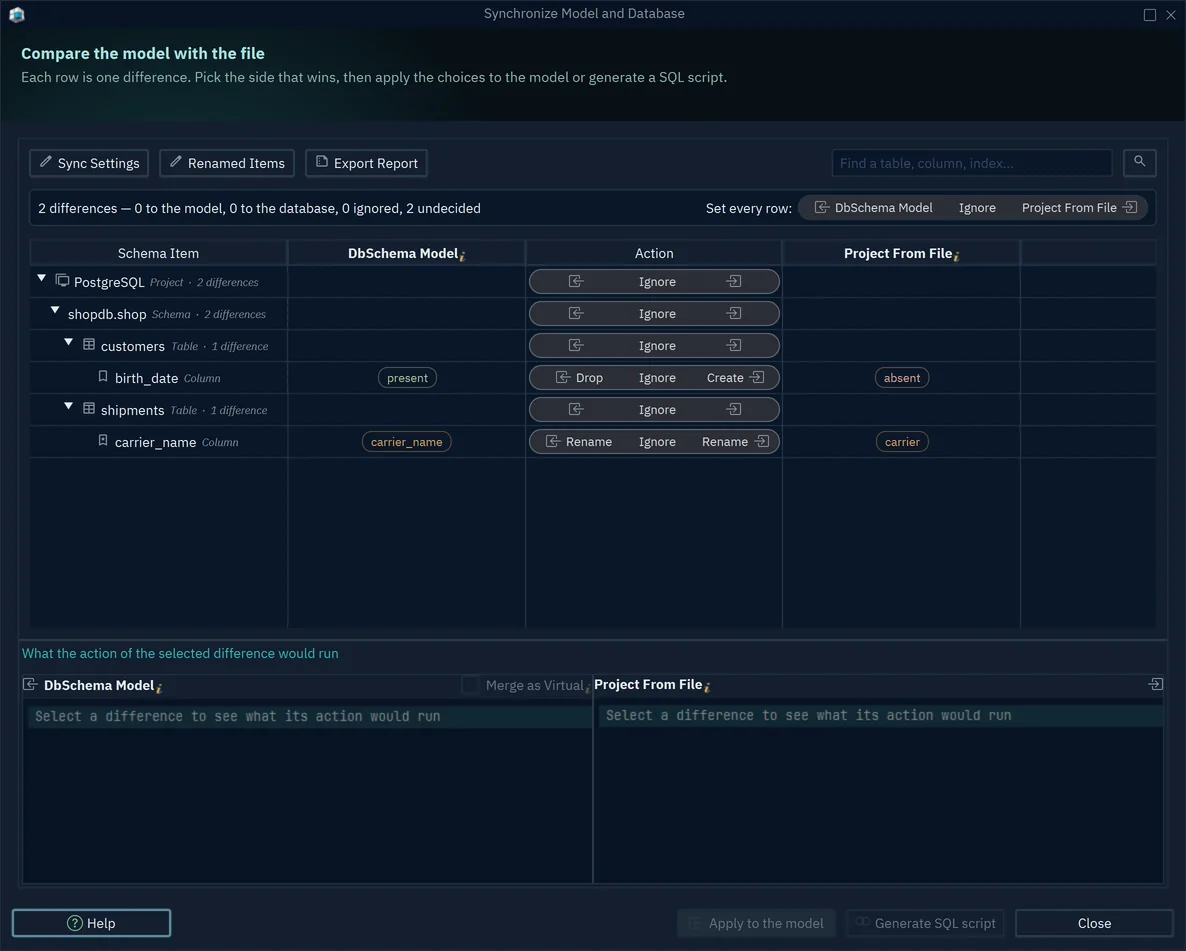Collapse the PostgreSQL project node

click(x=42, y=279)
